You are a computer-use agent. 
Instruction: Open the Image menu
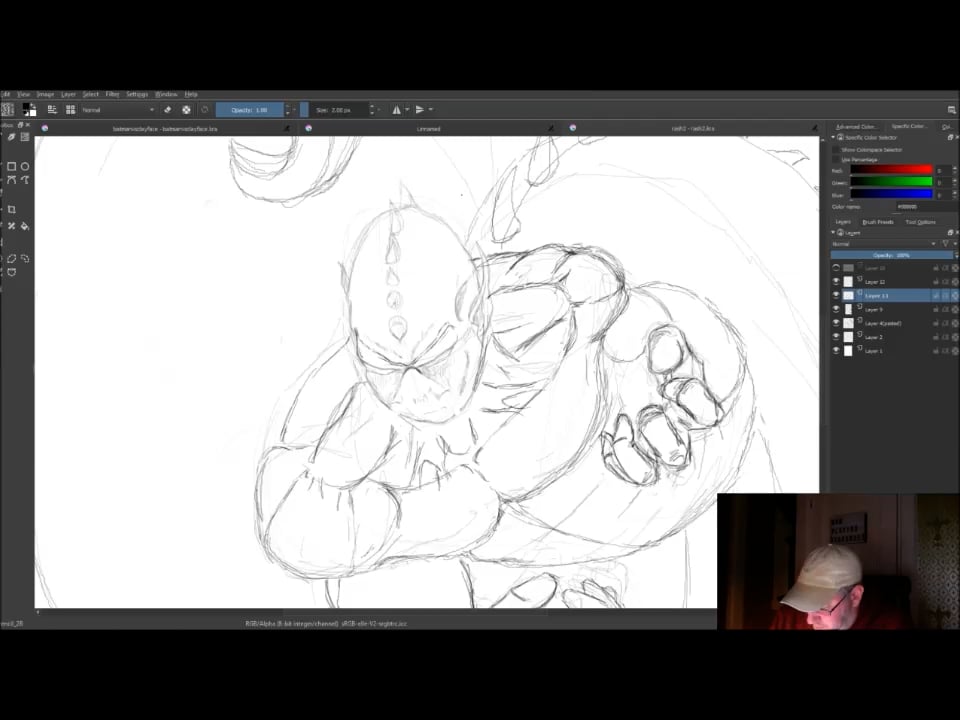point(45,94)
